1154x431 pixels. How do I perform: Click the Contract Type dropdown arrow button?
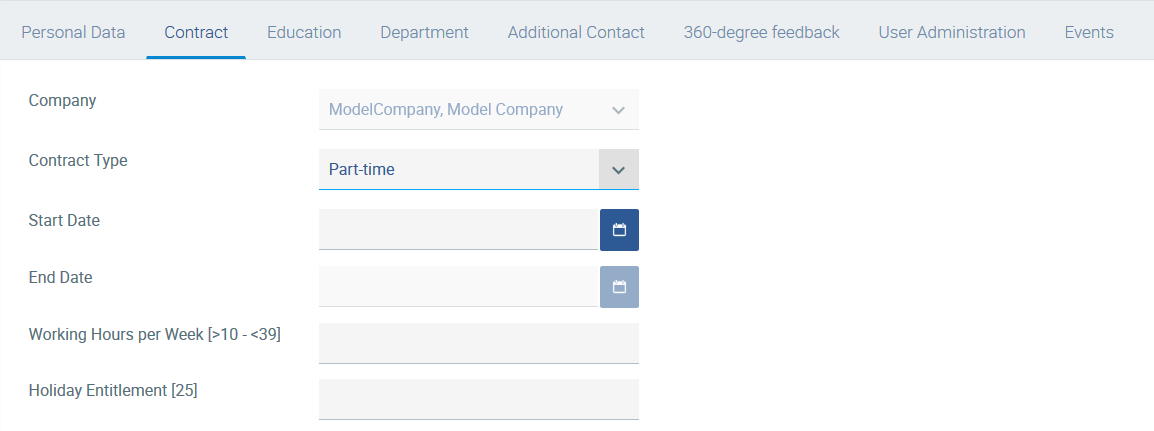pyautogui.click(x=619, y=169)
